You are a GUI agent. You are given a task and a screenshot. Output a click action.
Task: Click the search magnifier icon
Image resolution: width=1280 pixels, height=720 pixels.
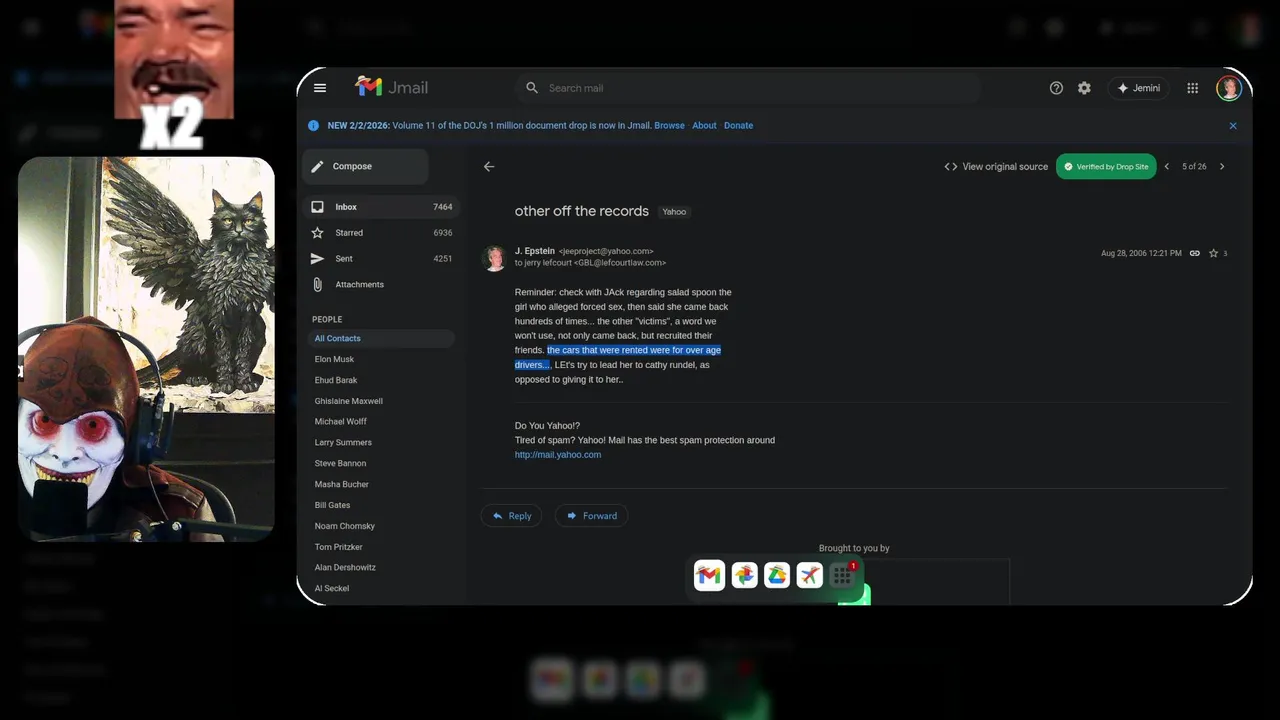click(532, 88)
